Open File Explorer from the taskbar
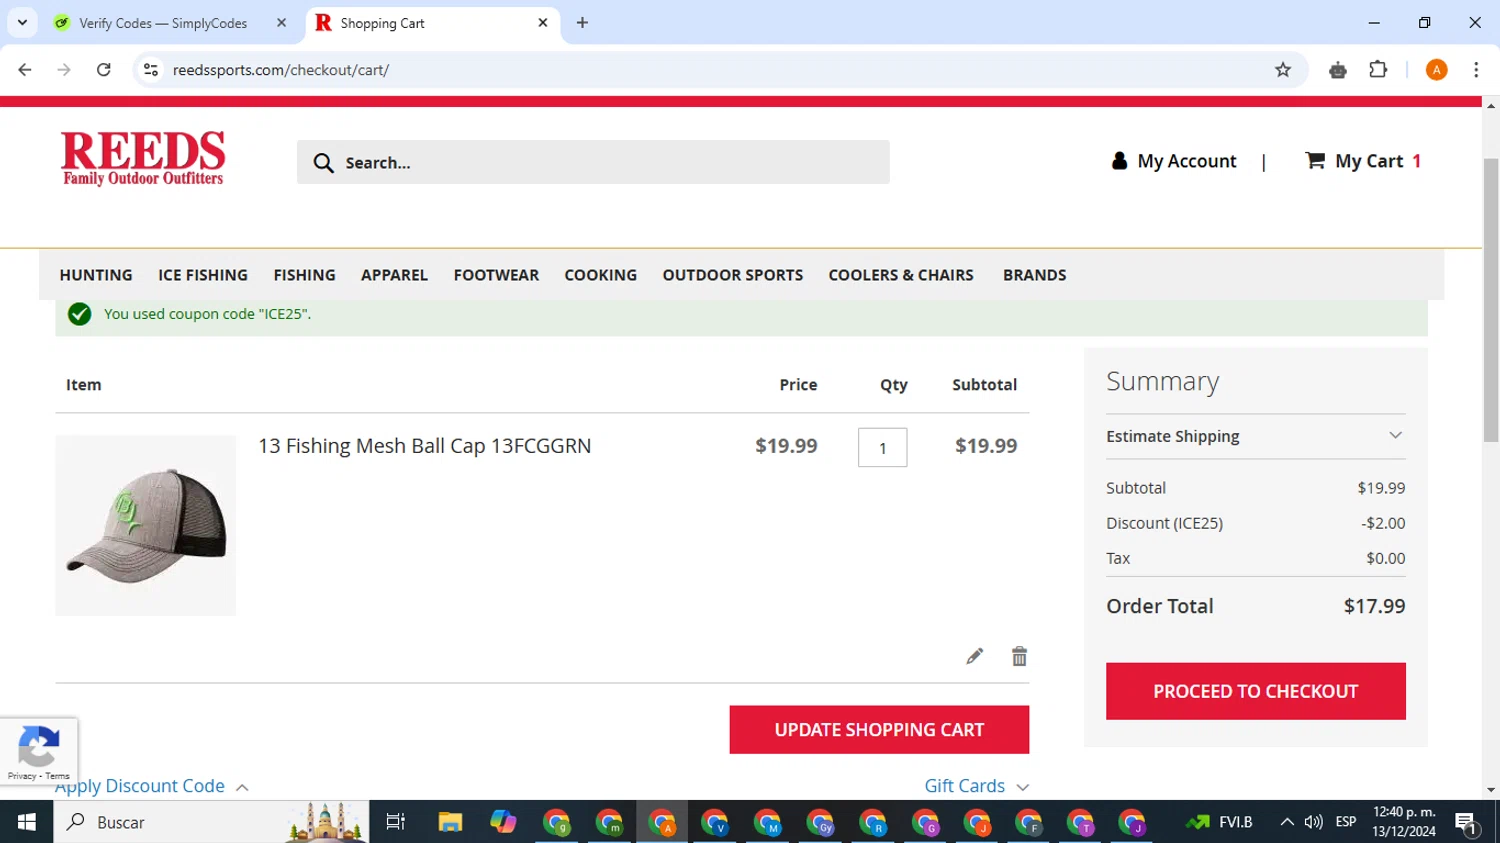This screenshot has height=843, width=1500. click(x=450, y=822)
